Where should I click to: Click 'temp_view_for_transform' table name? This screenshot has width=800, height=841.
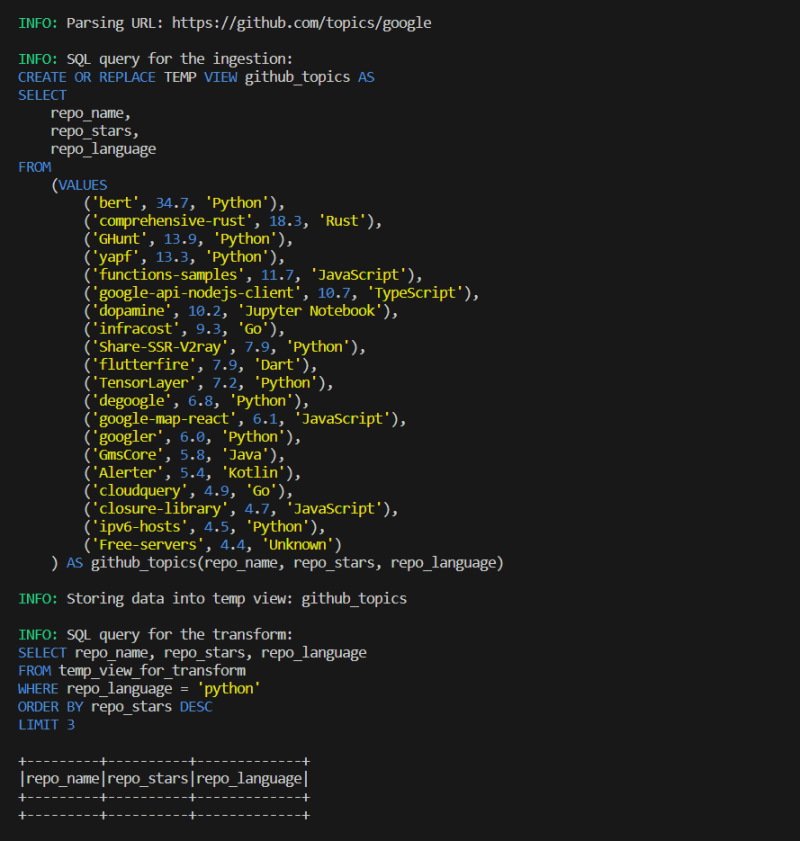click(x=152, y=670)
